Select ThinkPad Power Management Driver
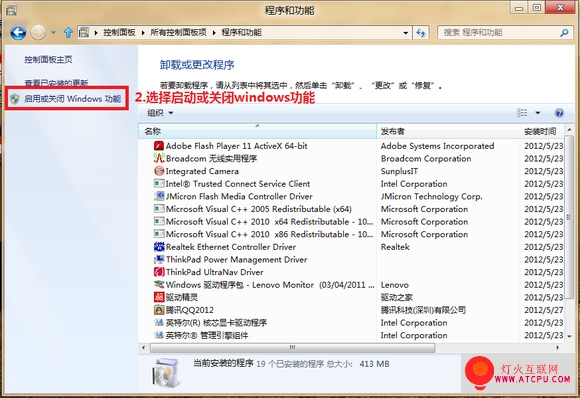This screenshot has width=580, height=398. pos(236,259)
